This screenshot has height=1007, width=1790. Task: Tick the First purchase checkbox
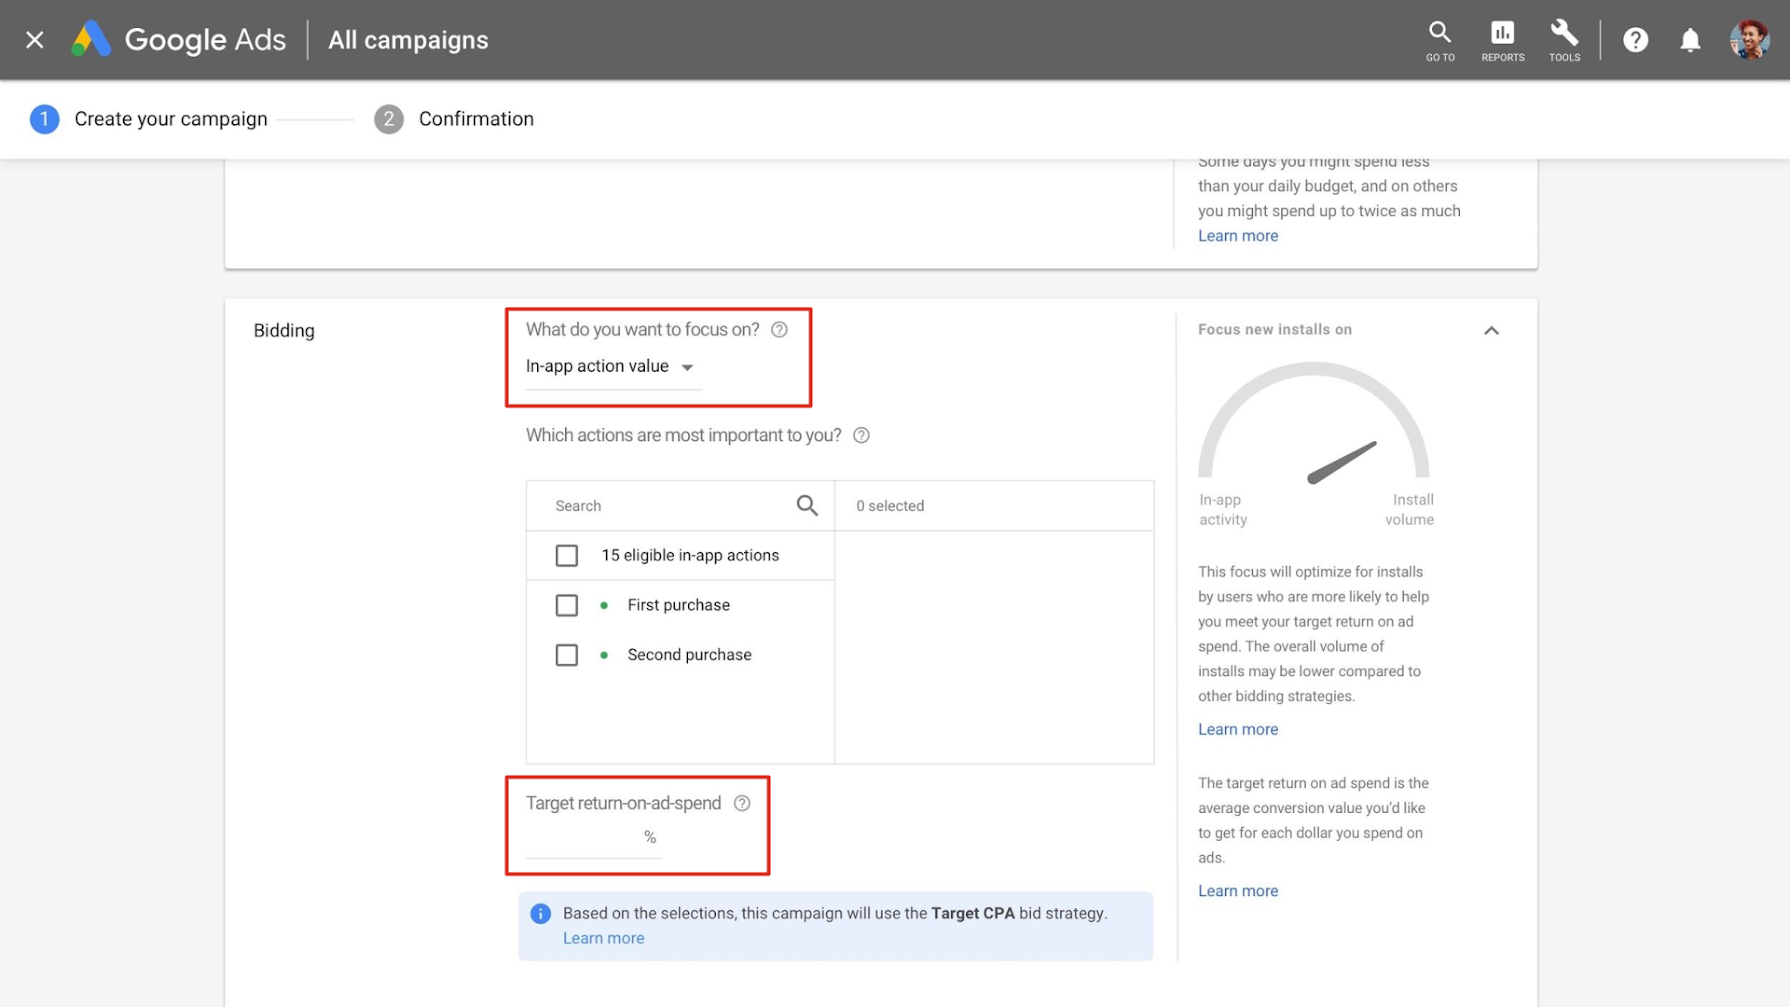click(x=567, y=606)
